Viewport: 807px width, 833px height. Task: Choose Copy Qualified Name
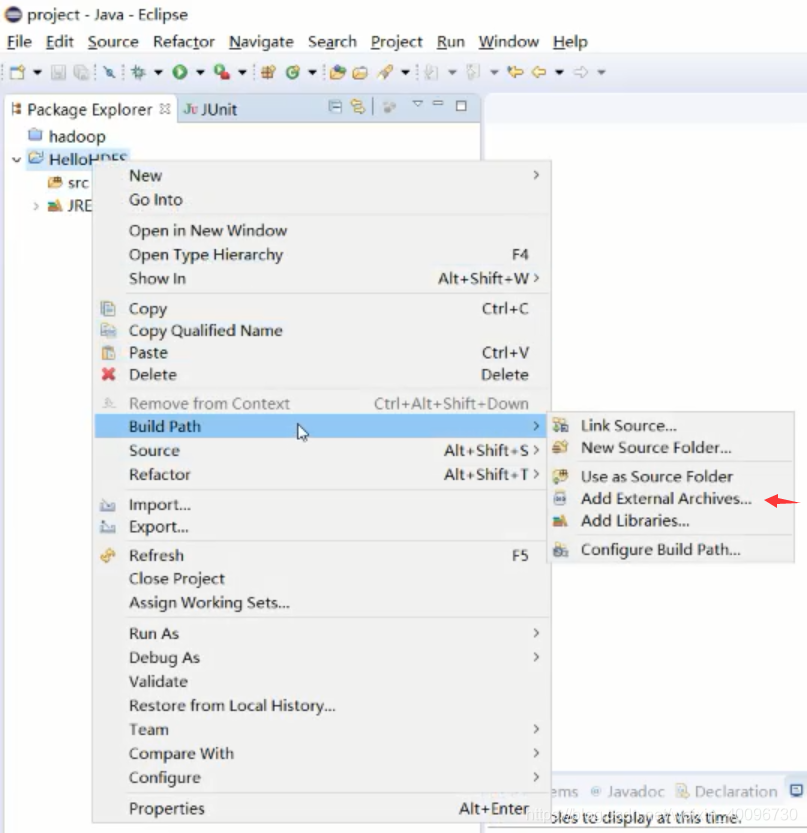(x=321, y=330)
